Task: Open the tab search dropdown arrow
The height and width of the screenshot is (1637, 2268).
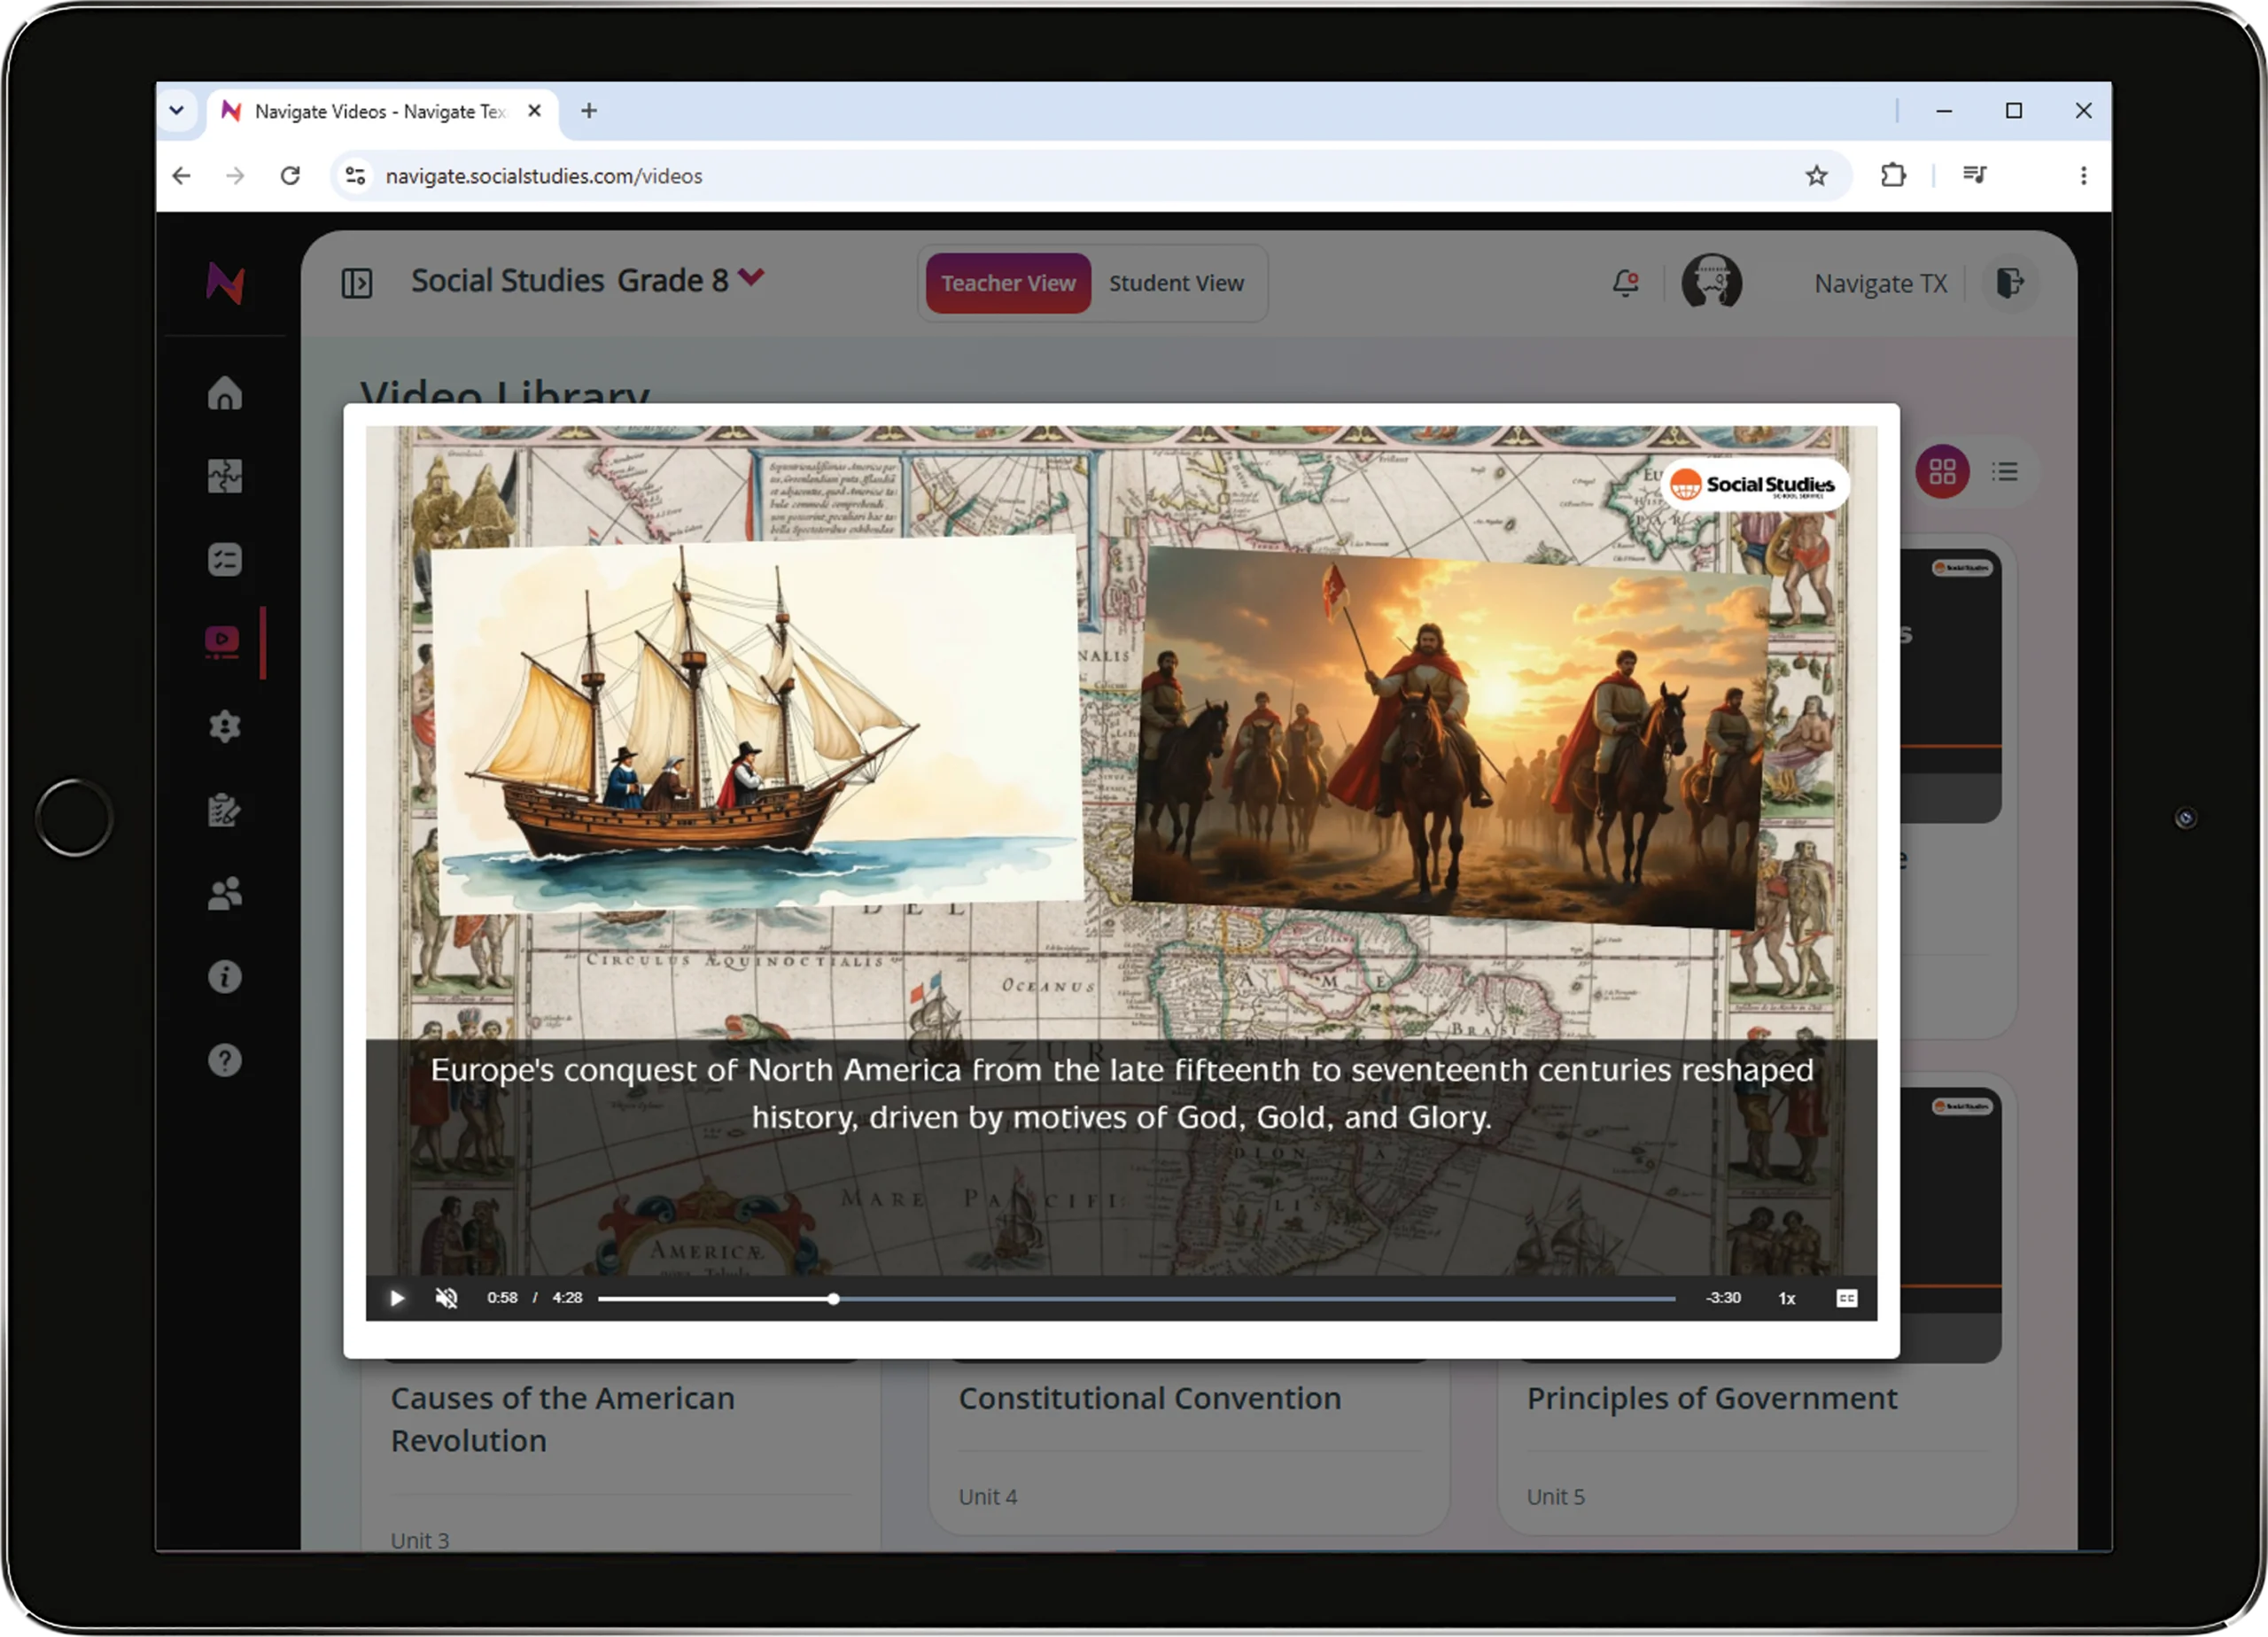Action: [x=176, y=110]
